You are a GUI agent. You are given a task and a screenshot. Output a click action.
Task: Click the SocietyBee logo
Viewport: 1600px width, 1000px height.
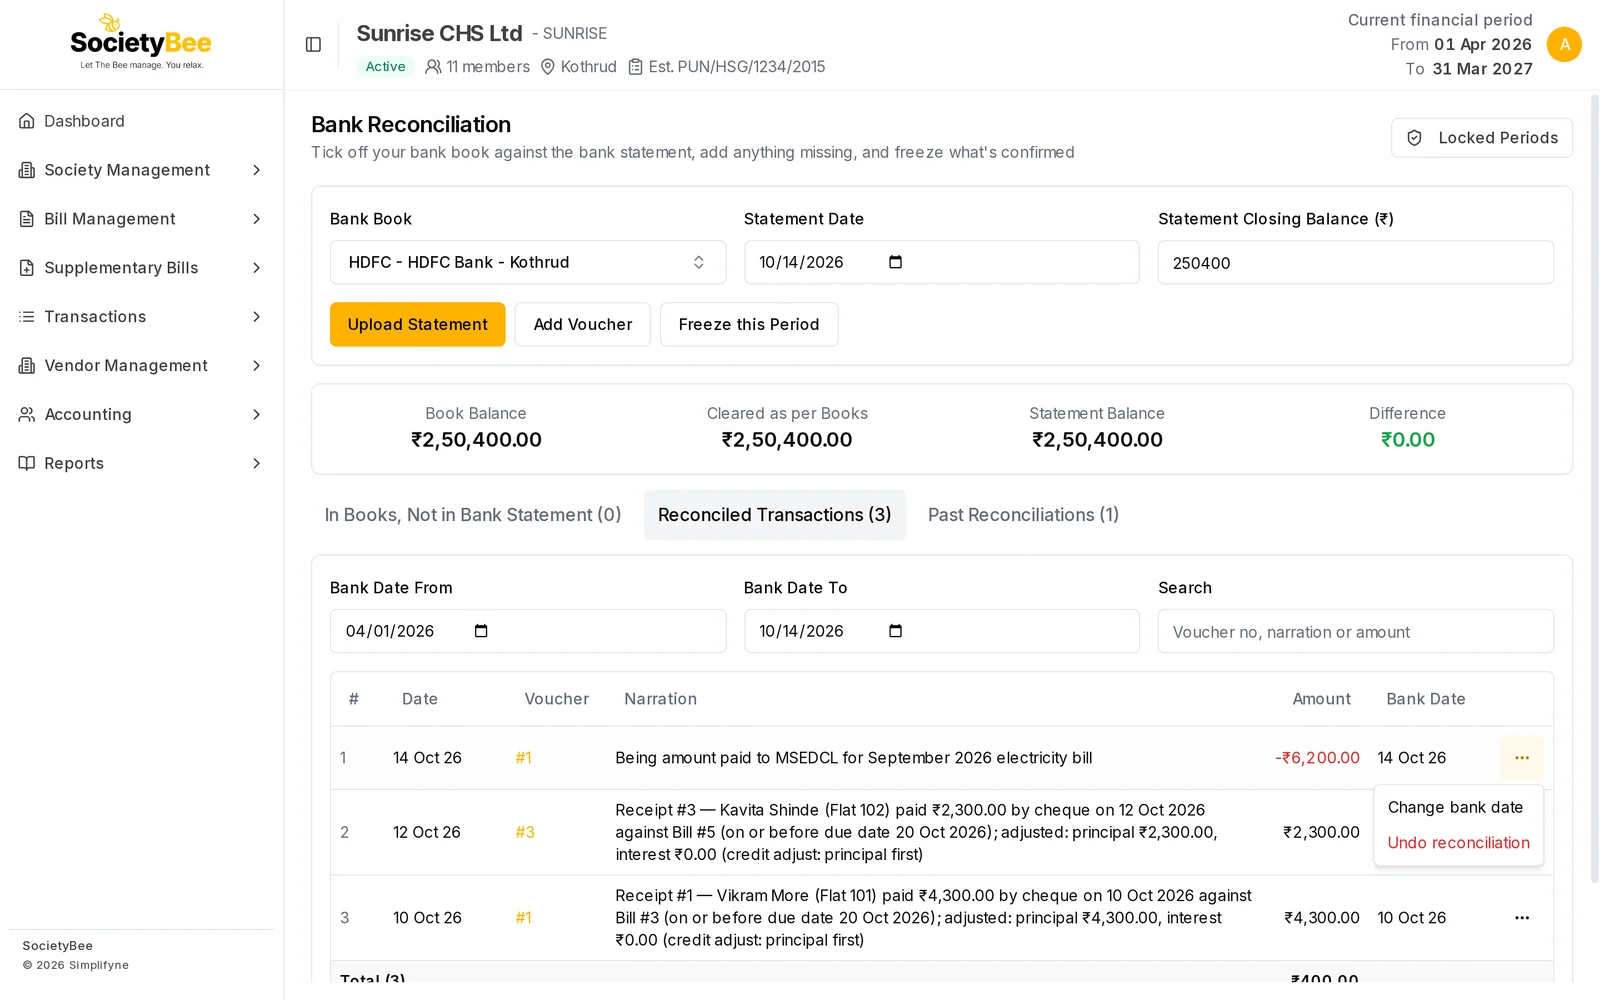[x=141, y=42]
